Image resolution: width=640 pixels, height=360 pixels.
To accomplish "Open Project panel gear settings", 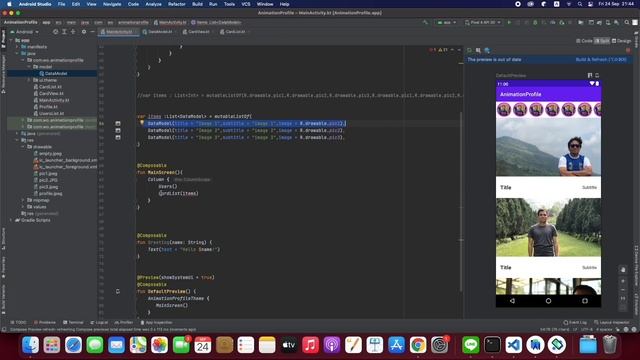I will coord(84,31).
